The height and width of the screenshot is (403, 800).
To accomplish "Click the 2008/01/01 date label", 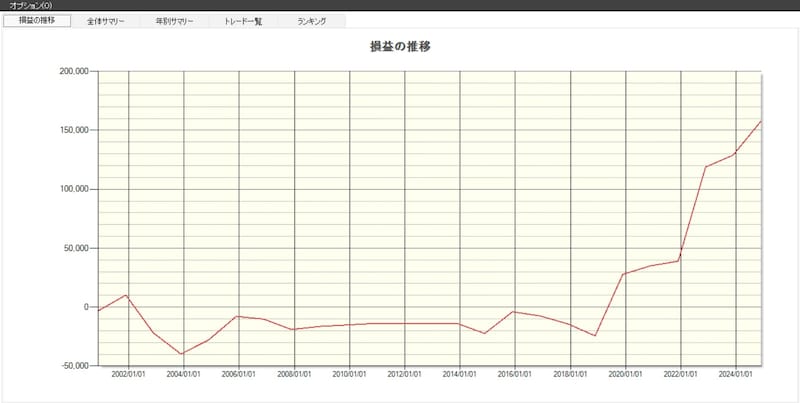I will pyautogui.click(x=294, y=373).
